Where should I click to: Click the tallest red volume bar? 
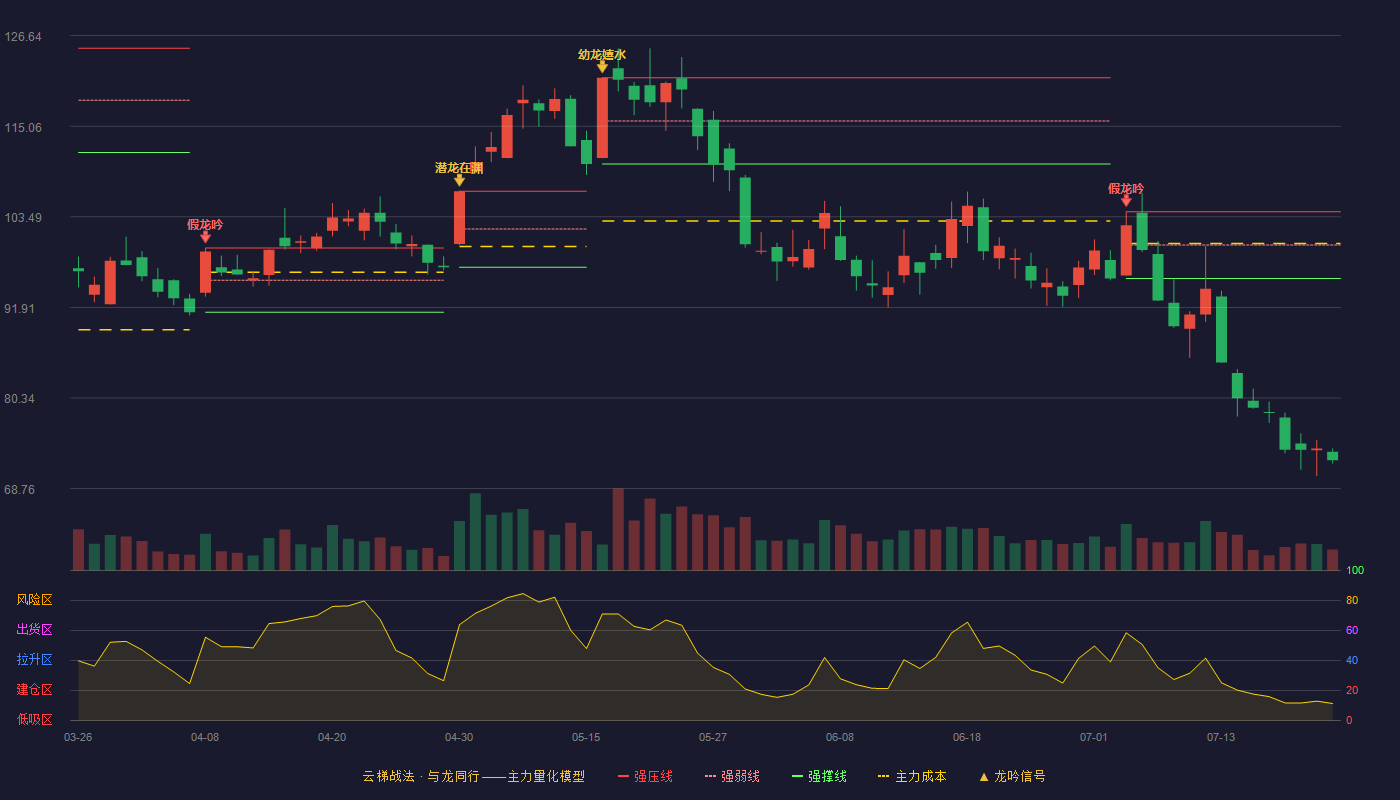pos(618,529)
